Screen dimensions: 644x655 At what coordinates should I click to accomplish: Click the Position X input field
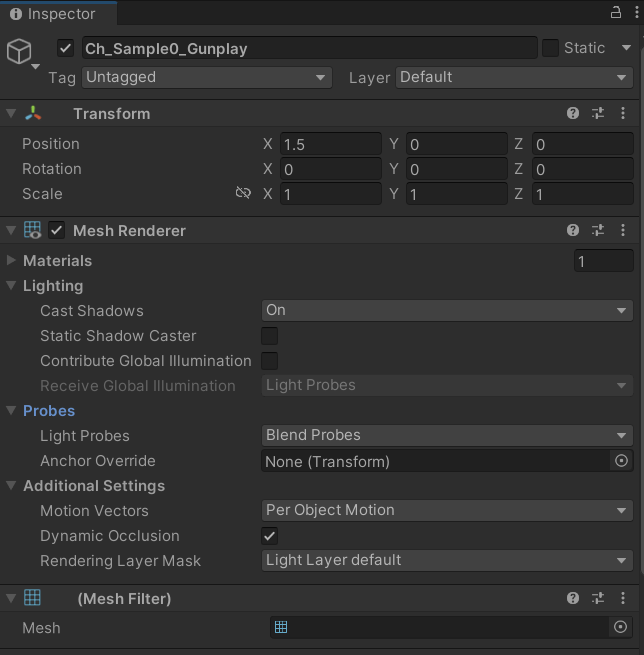click(x=330, y=144)
